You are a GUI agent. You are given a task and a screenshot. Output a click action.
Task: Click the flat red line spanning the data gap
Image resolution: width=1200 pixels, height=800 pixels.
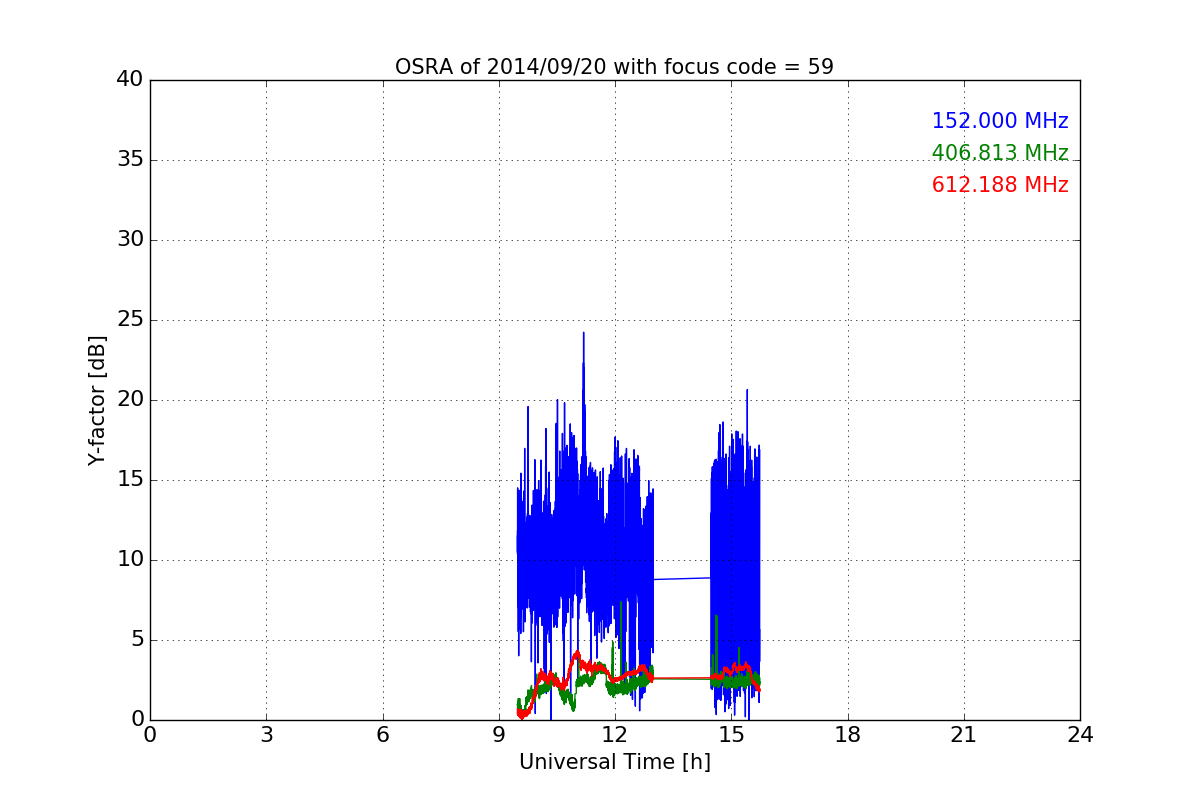pos(682,678)
